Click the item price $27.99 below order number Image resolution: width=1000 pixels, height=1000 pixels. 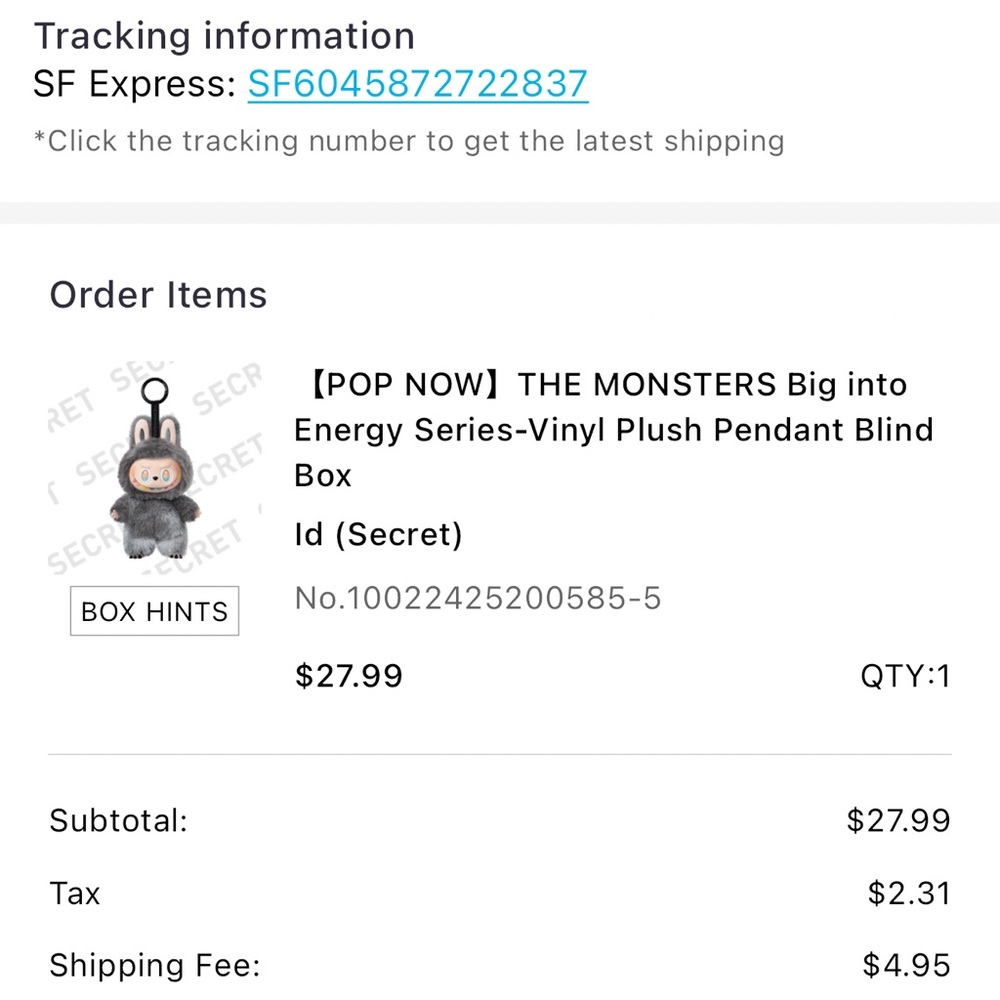[x=349, y=676]
